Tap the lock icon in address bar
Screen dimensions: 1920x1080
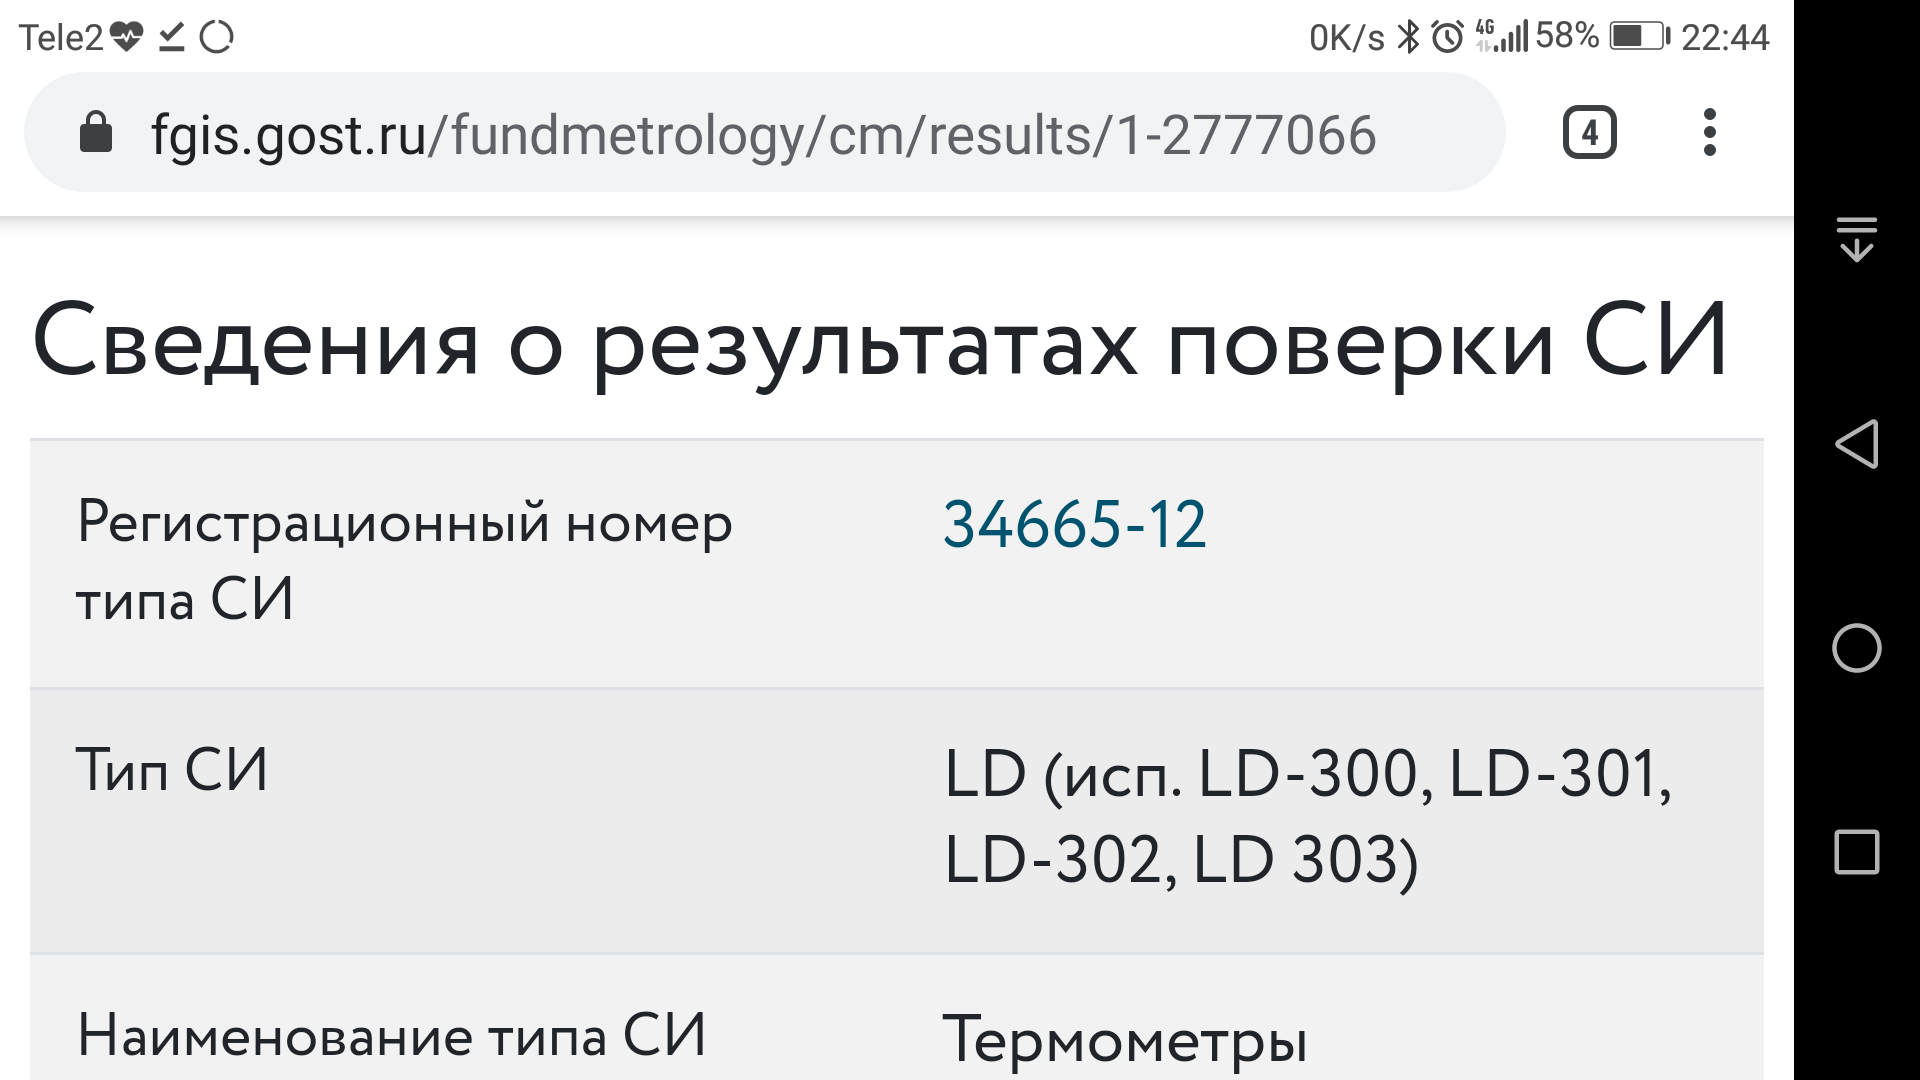(x=96, y=133)
